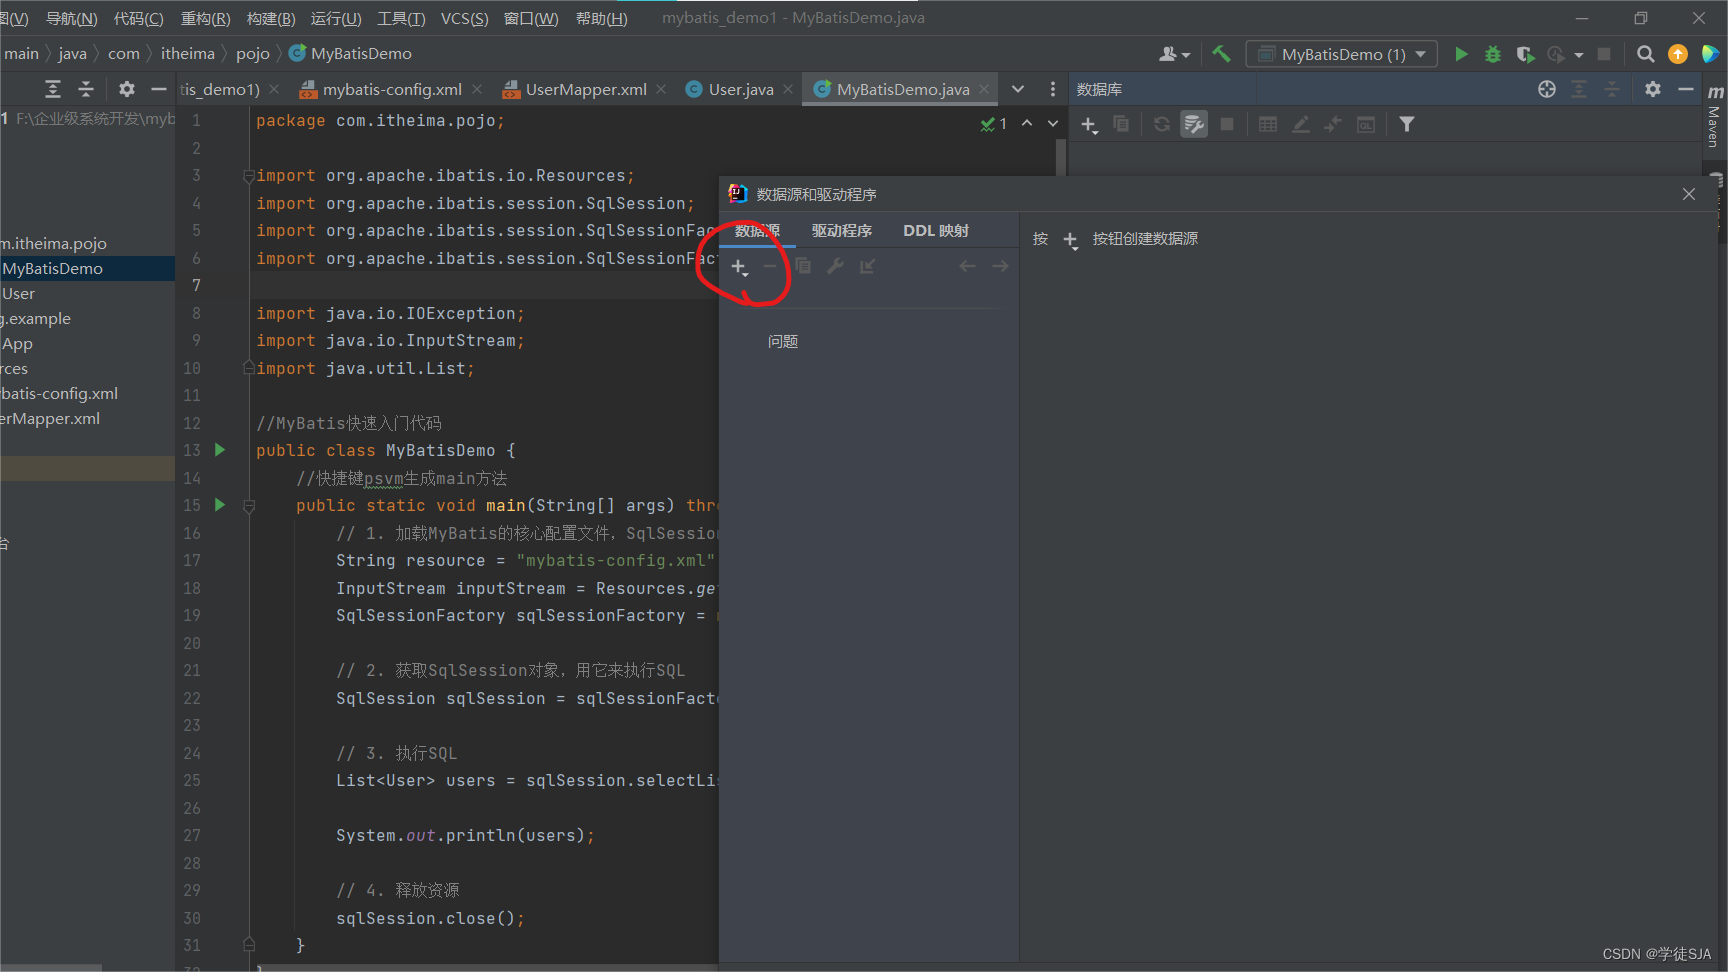
Task: Switch to the 驱动程序 tab
Action: tap(842, 231)
